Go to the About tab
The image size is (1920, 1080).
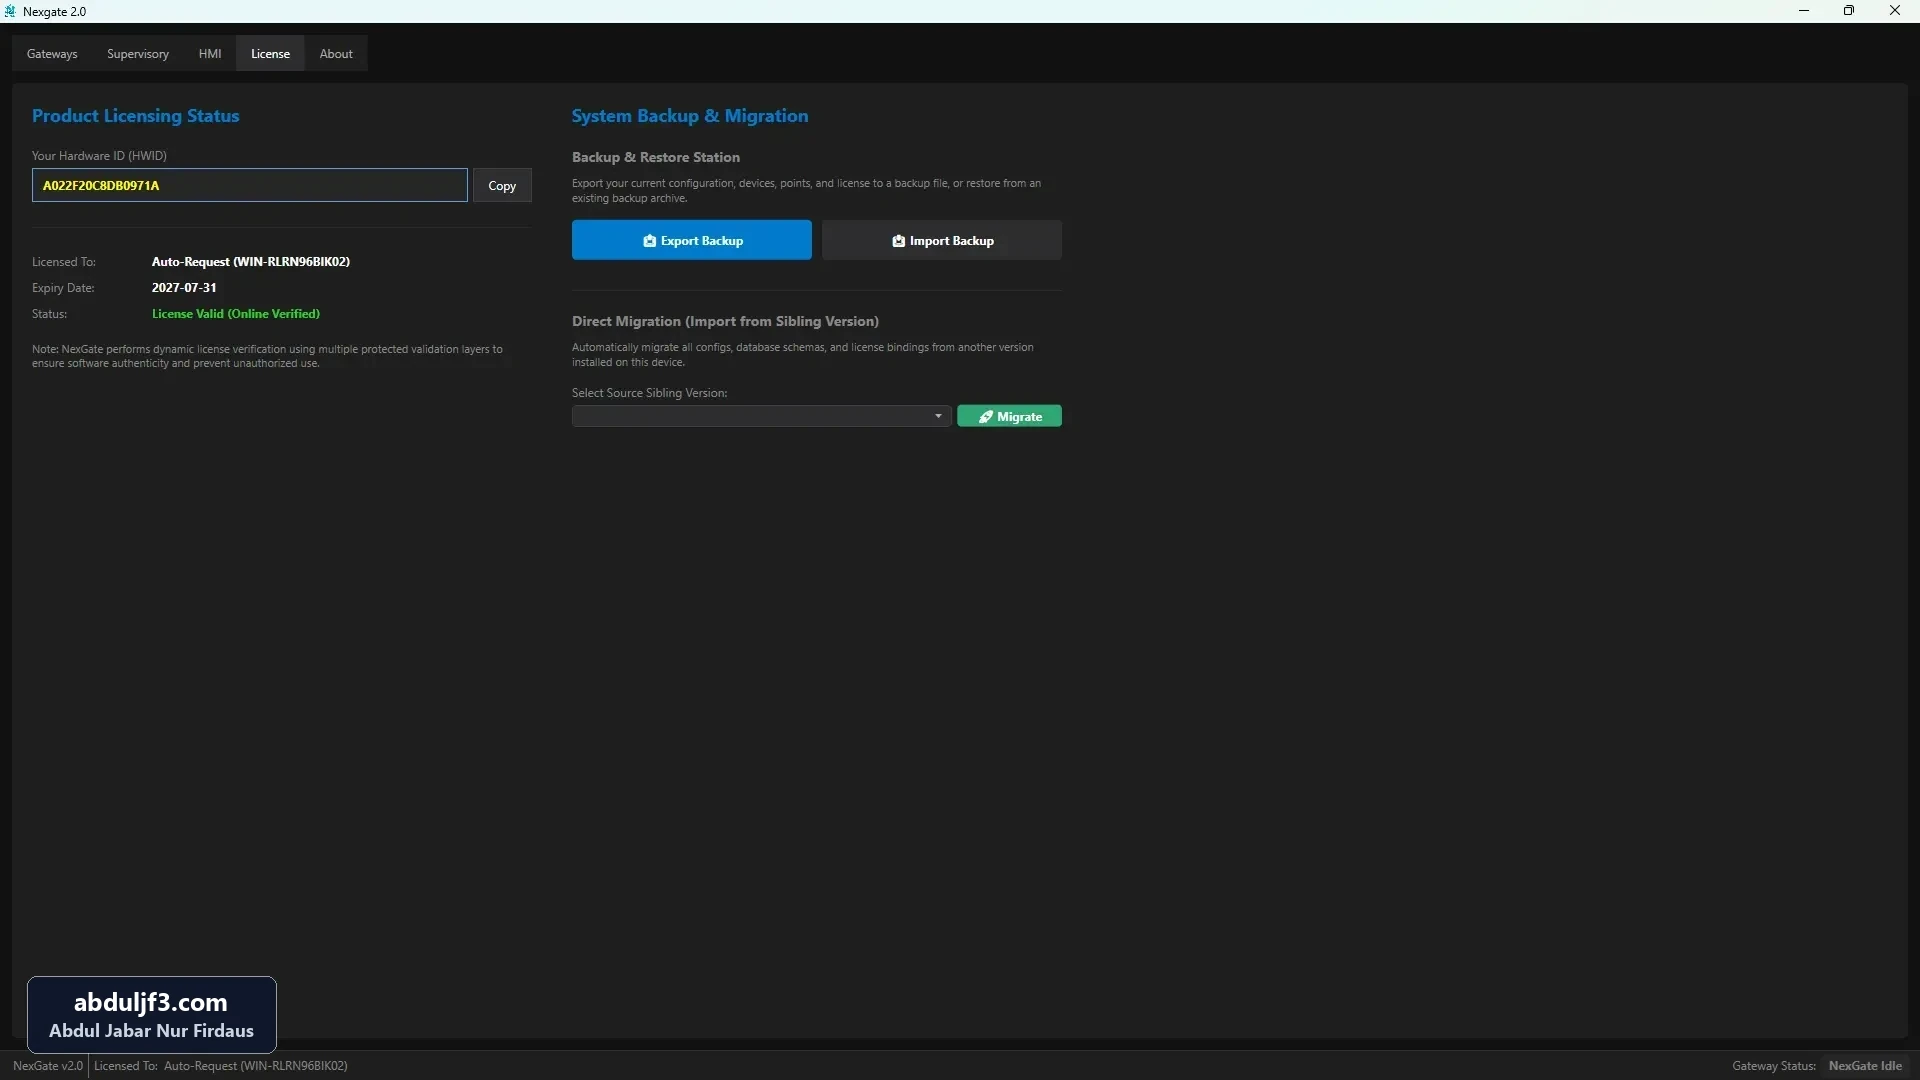(336, 54)
